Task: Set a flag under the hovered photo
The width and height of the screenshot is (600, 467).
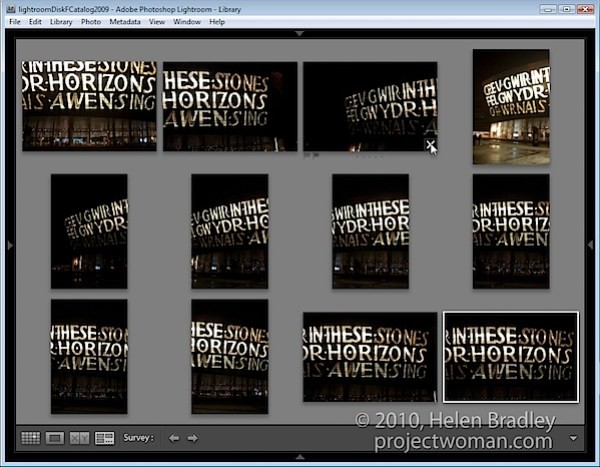Action: coord(311,155)
